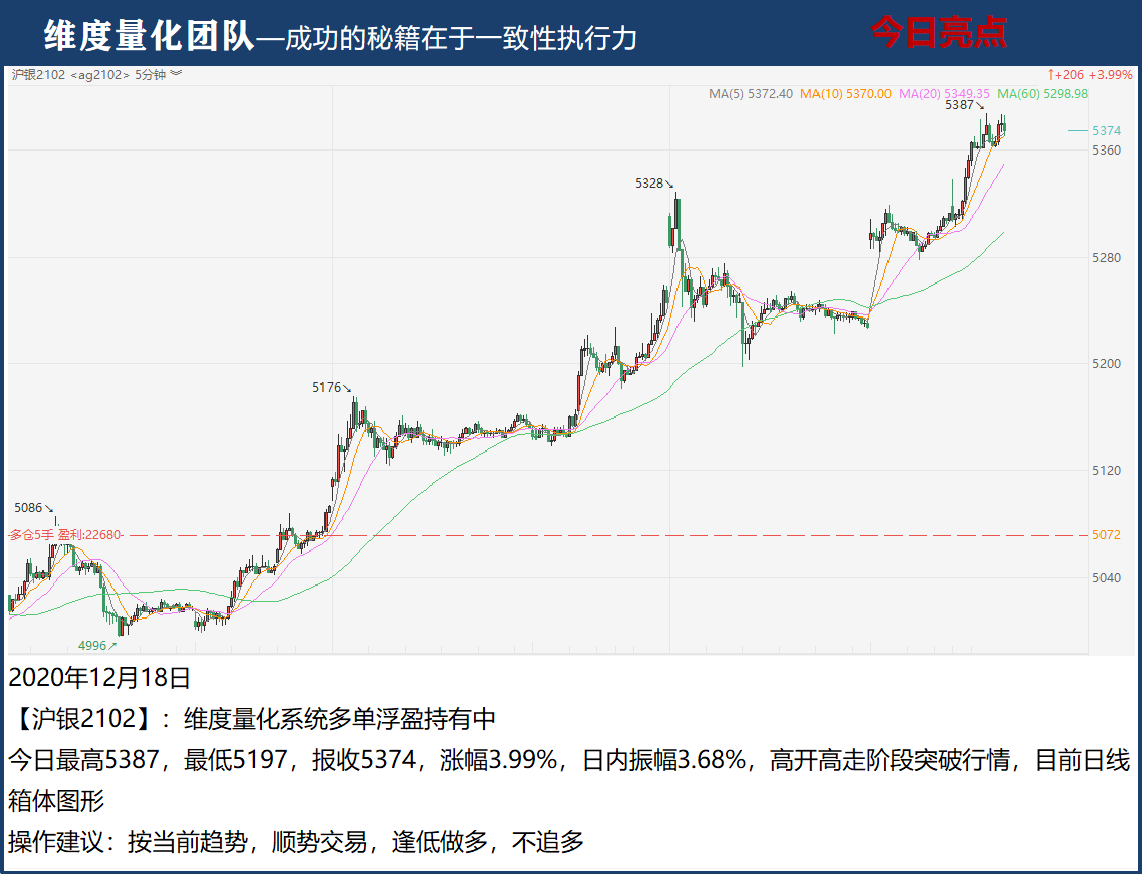Click the 维度量化团队 title
This screenshot has height=874, width=1142.
148,36
